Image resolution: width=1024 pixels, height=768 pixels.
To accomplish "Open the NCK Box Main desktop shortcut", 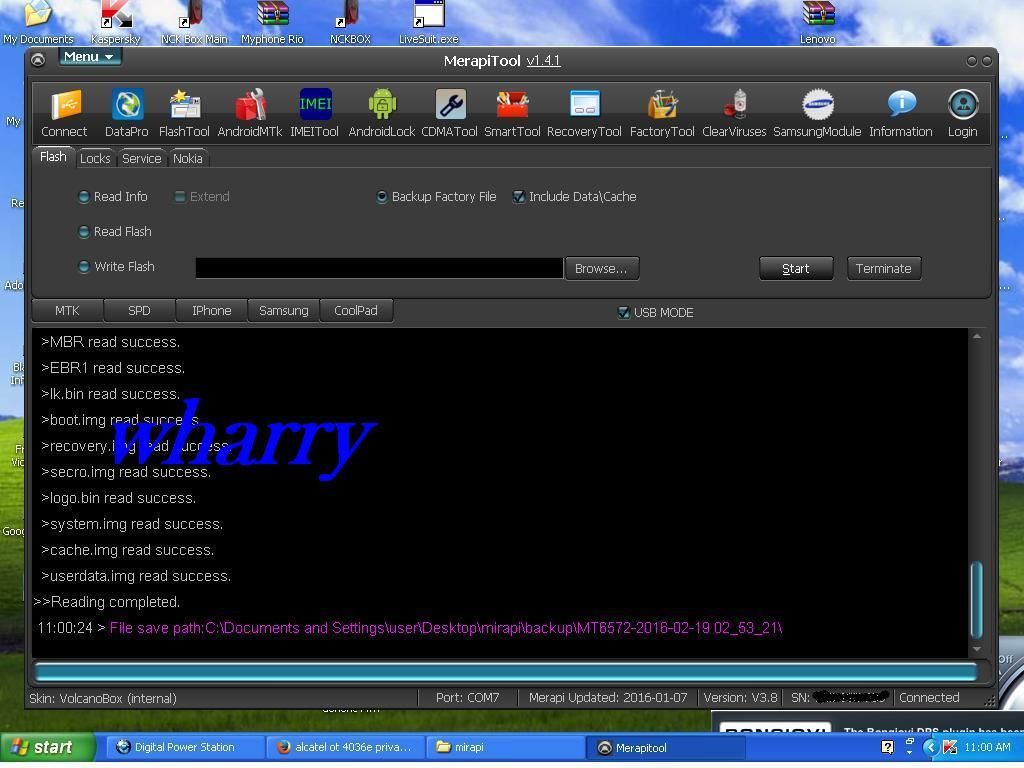I will 194,22.
